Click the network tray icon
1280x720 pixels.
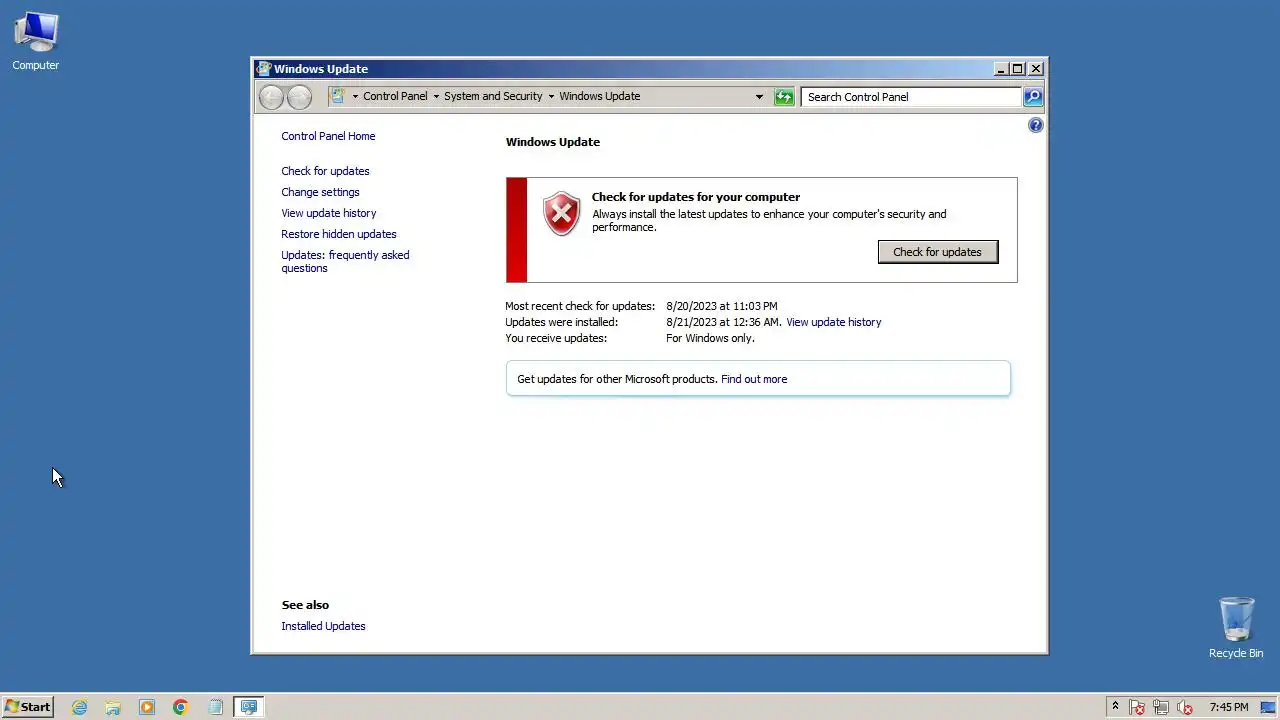point(1161,707)
